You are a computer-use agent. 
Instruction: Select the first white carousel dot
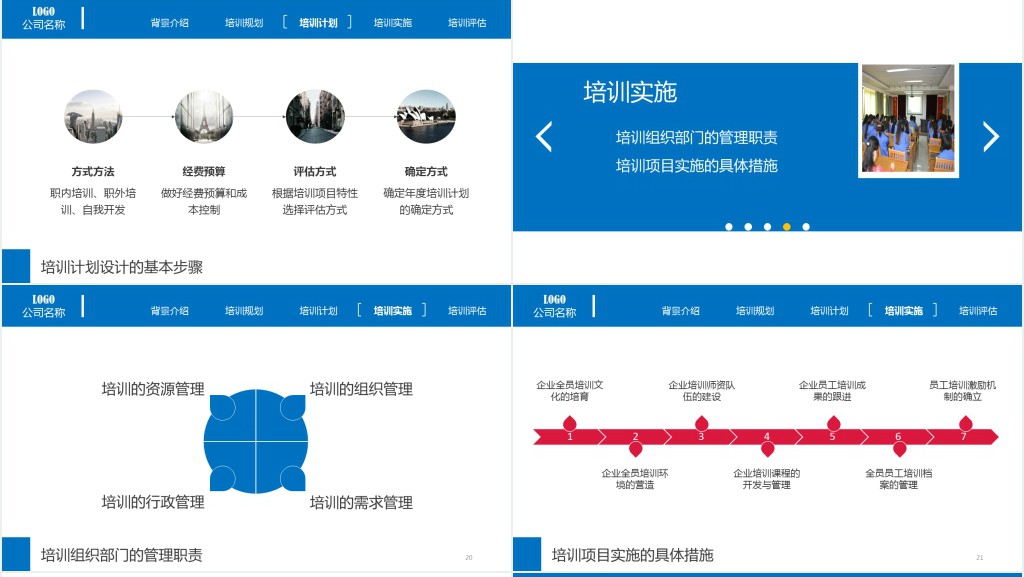729,227
